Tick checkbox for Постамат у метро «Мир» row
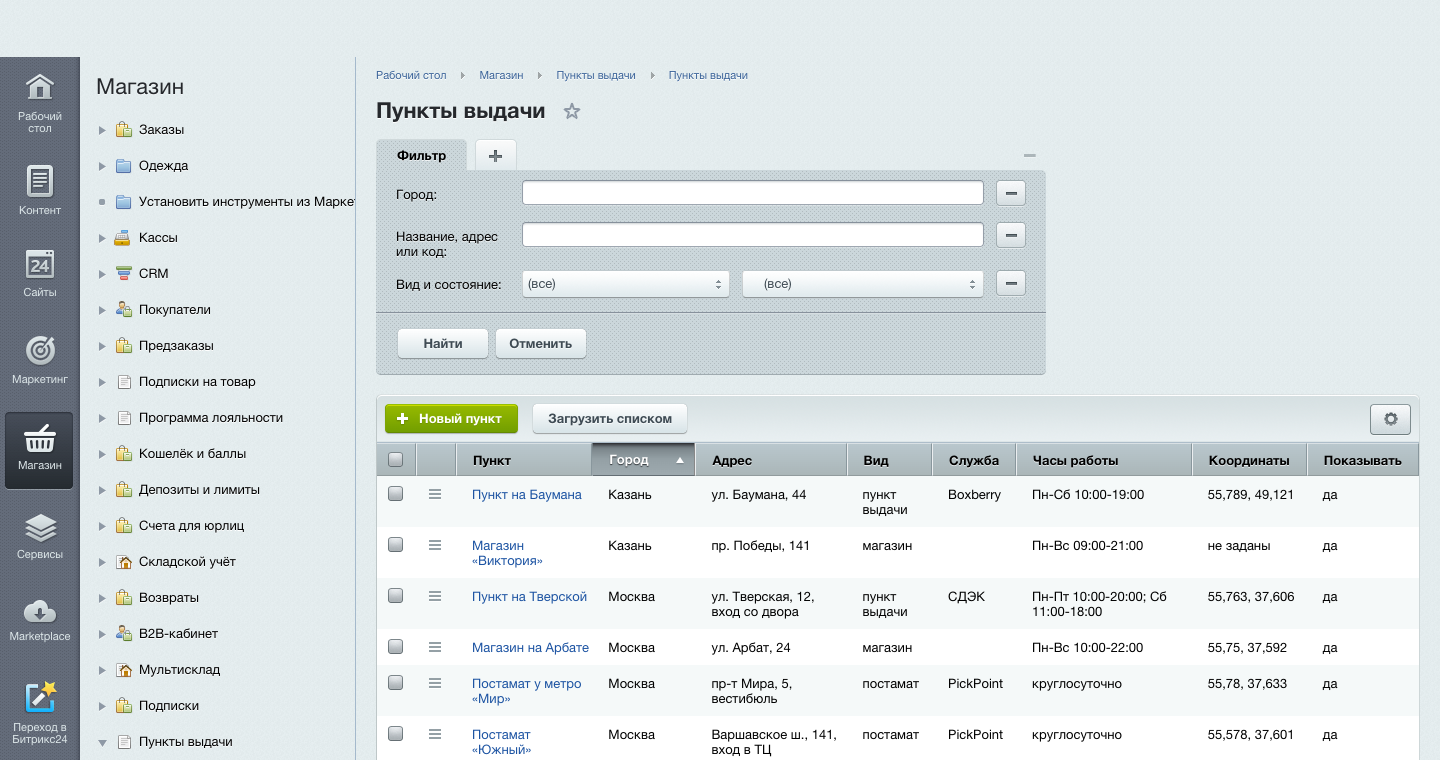 coord(395,683)
